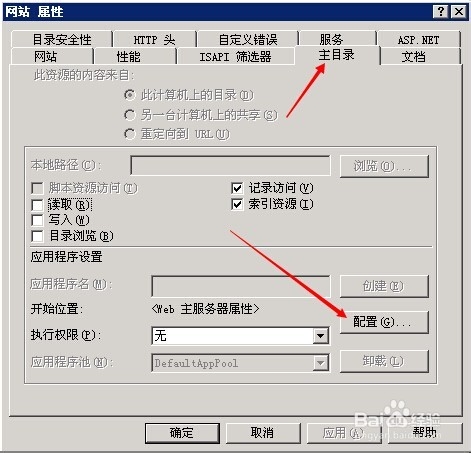Toggle the 目录浏览(B) checkbox
Viewport: 471px width, 453px height.
pyautogui.click(x=37, y=236)
